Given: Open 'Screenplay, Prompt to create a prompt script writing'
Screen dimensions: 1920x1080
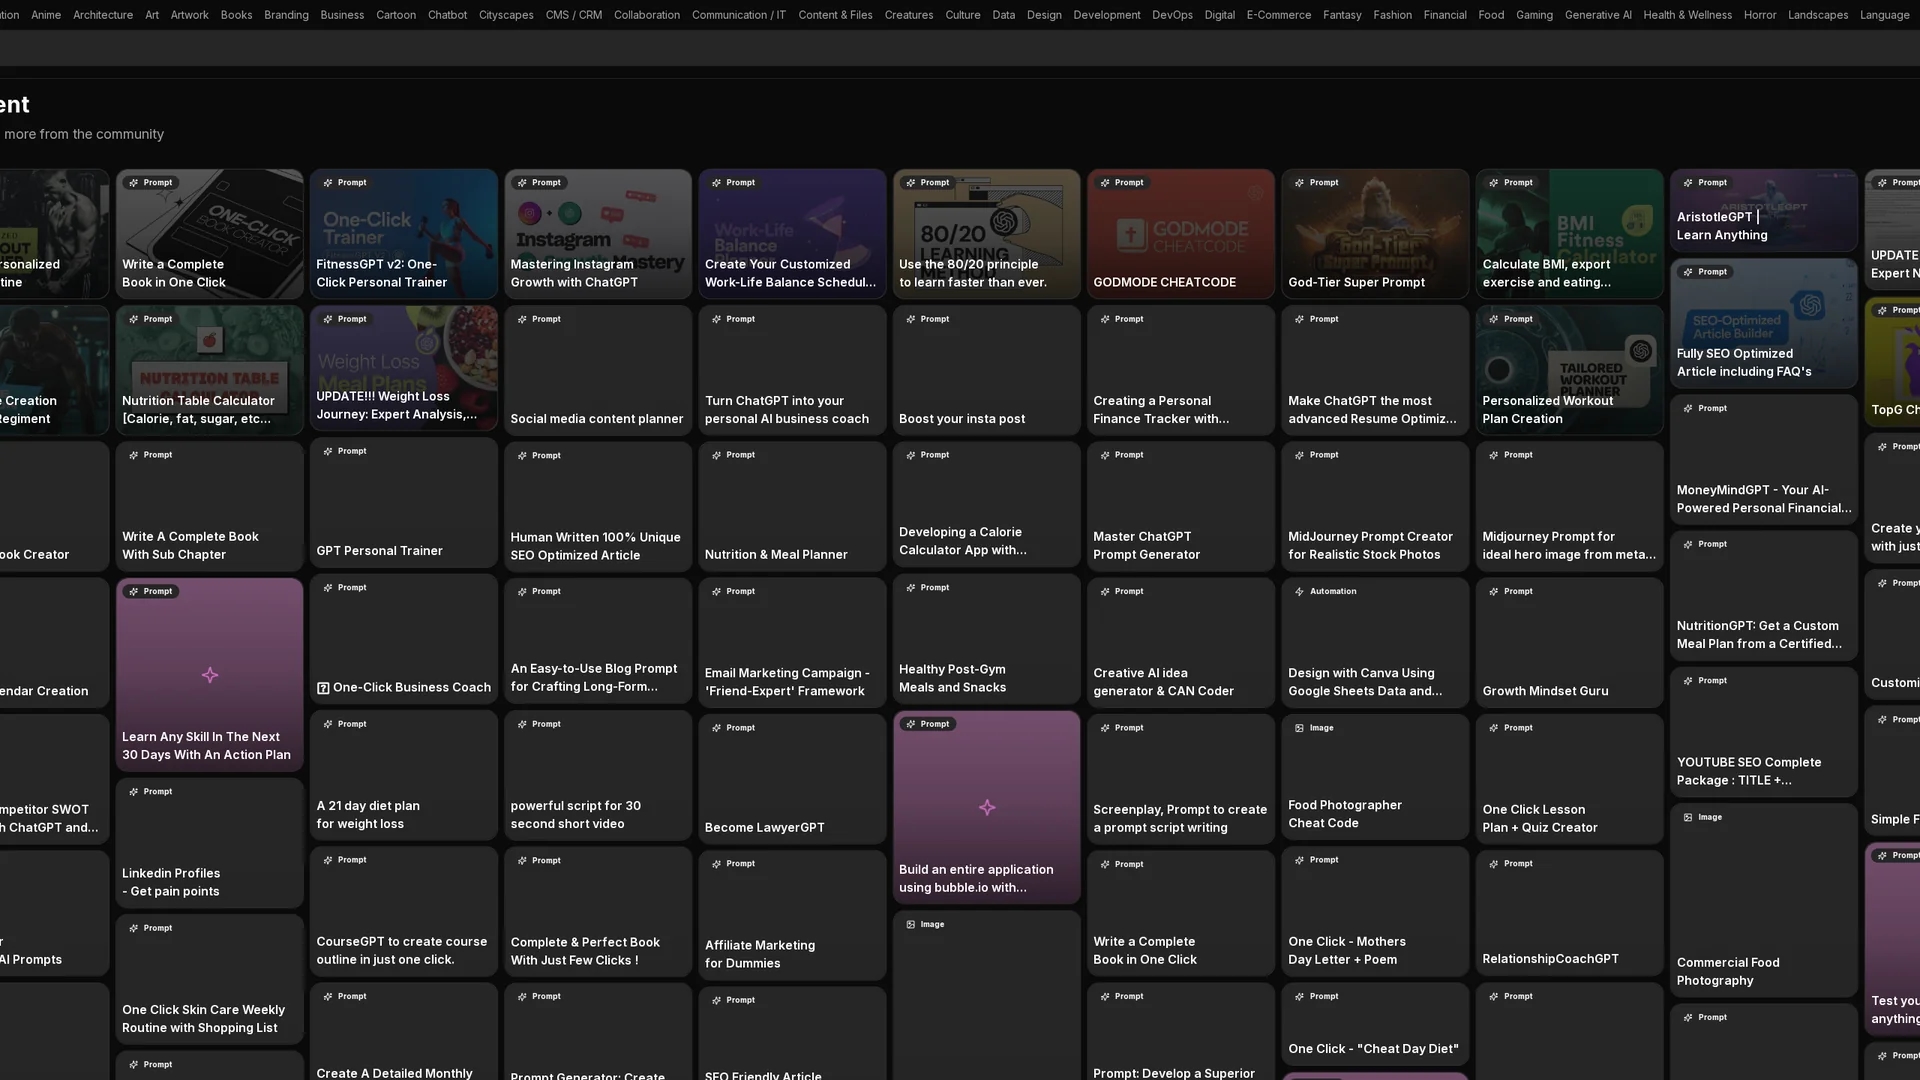Looking at the screenshot, I should 1180,779.
